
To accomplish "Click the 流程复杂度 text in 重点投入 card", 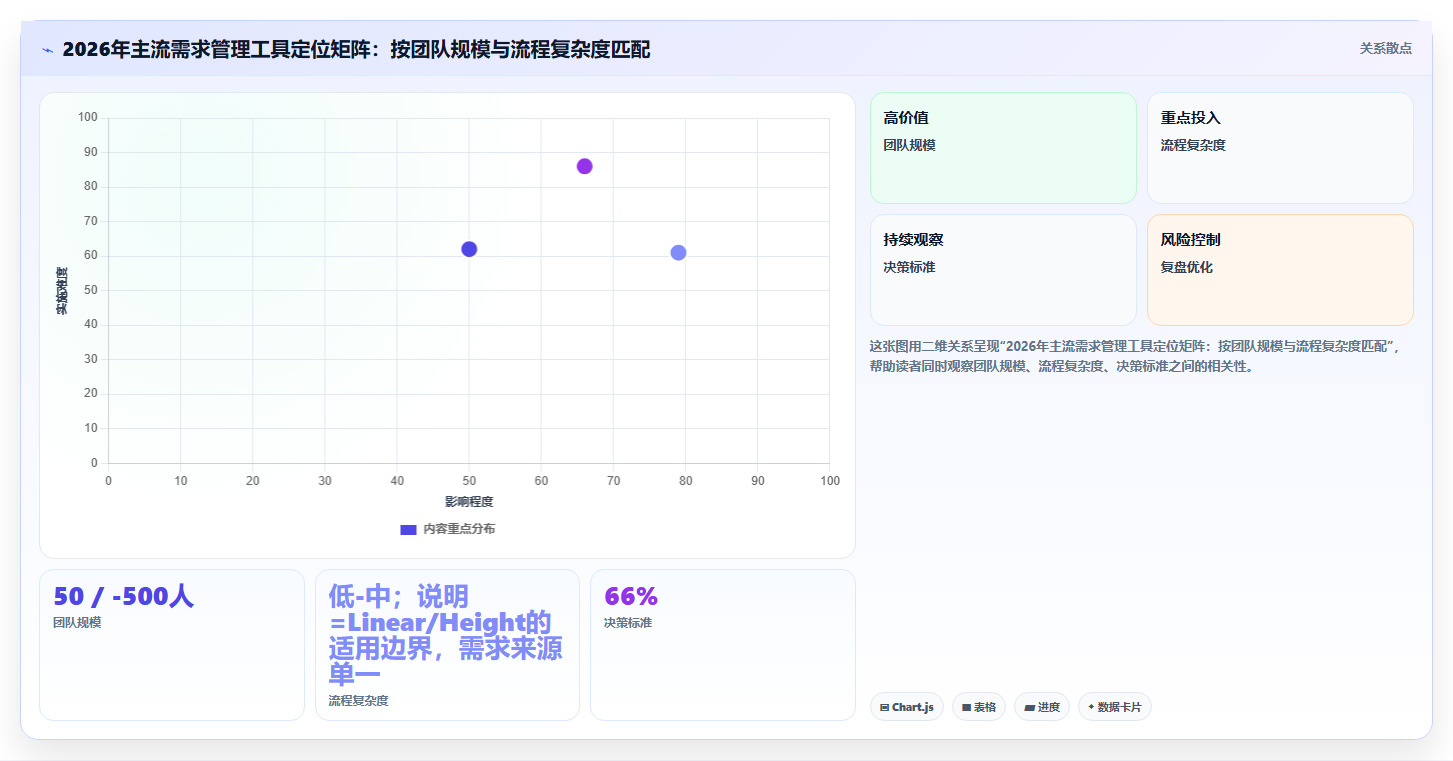I will (1193, 145).
